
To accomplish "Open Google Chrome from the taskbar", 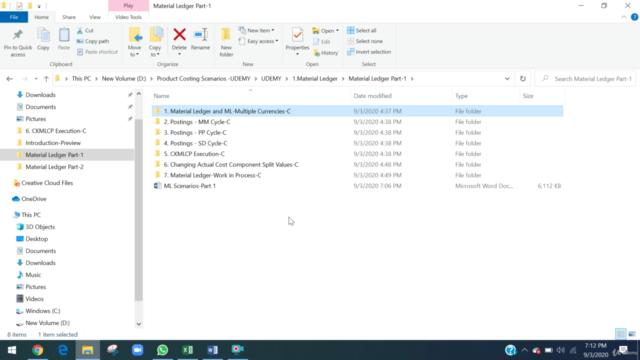I will (x=38, y=350).
